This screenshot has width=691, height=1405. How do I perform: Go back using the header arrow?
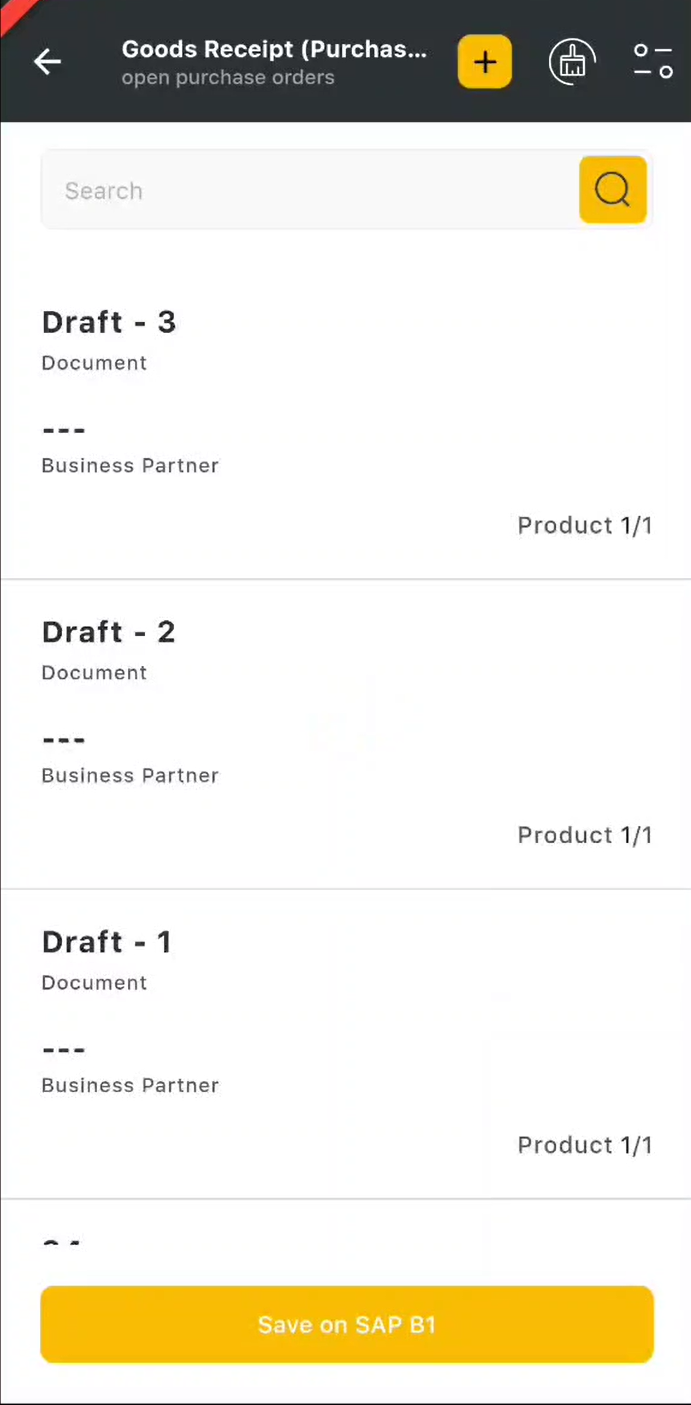(x=47, y=62)
